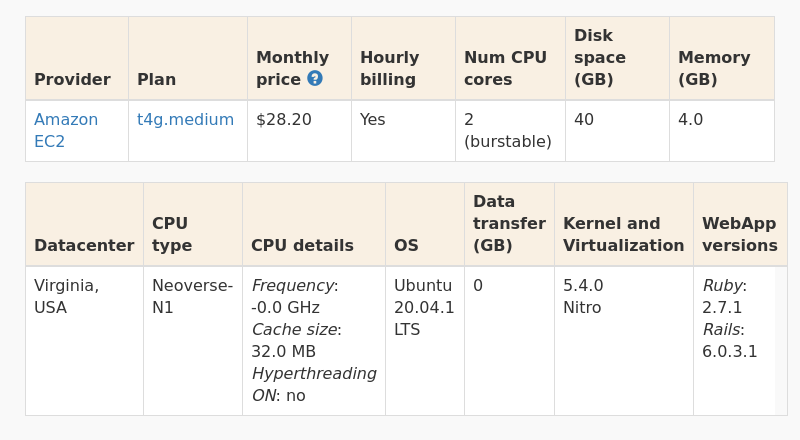Click the Neoverse-N1 CPU type cell

192,297
